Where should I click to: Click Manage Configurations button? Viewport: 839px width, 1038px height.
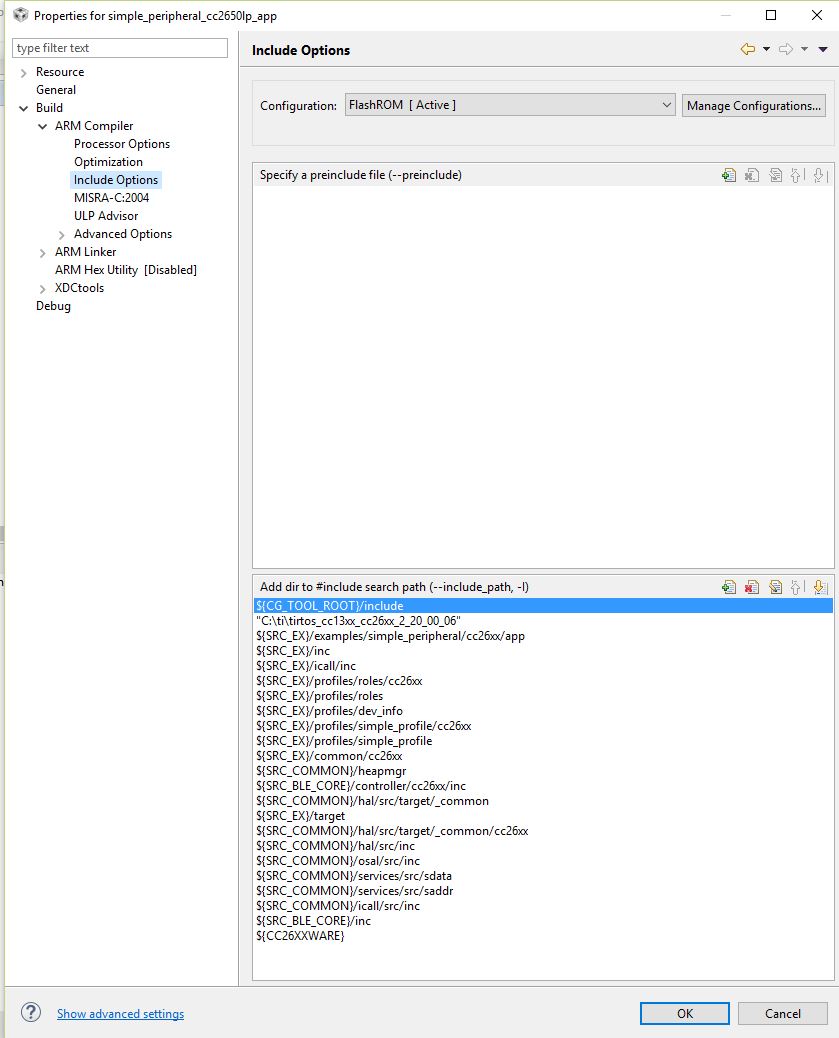pyautogui.click(x=754, y=105)
